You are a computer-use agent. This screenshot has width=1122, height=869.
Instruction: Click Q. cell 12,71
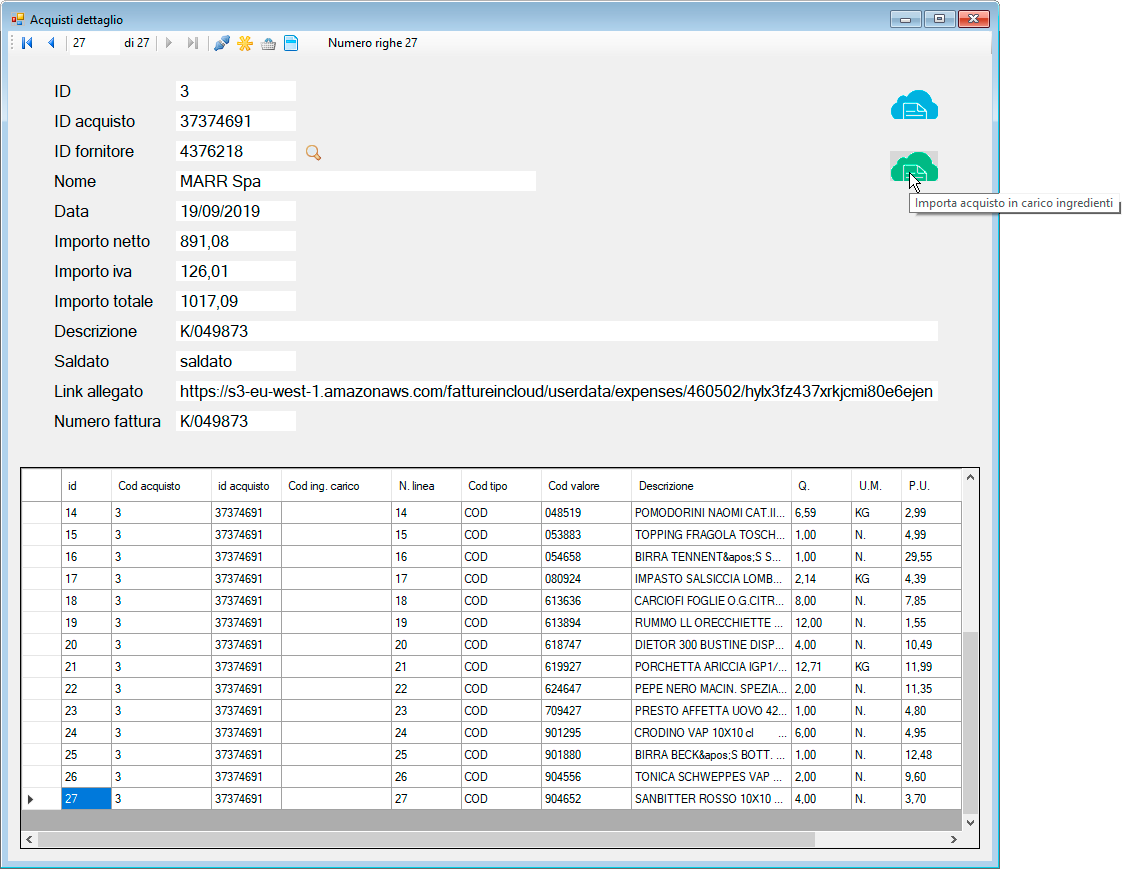821,667
